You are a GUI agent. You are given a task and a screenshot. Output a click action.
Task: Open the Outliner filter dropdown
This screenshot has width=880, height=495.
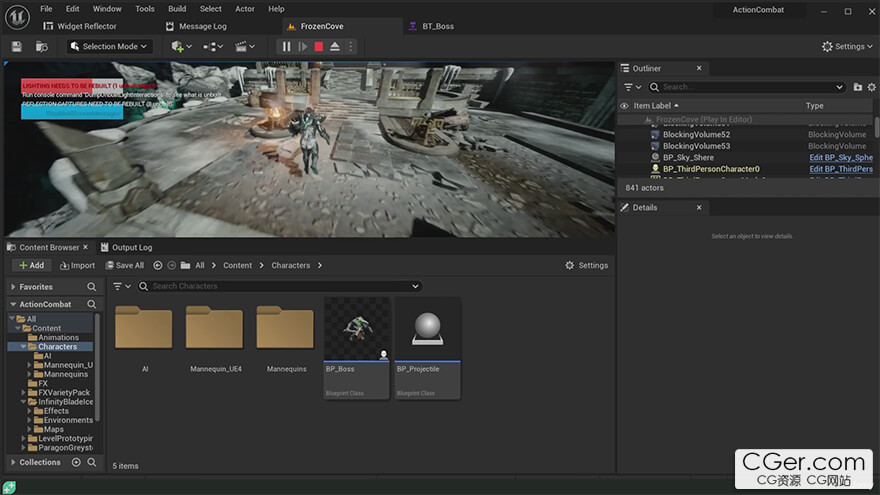[x=632, y=87]
